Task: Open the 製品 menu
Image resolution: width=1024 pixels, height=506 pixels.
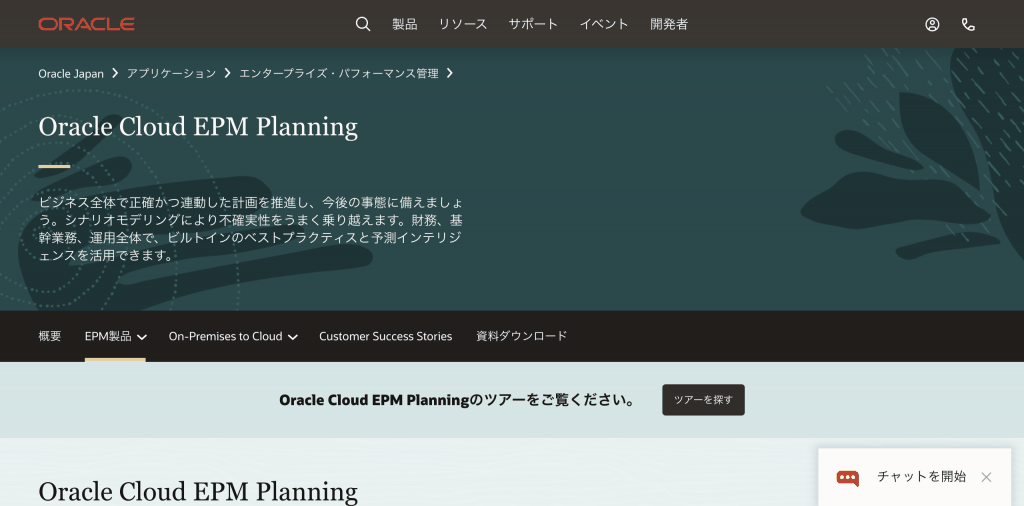Action: [405, 24]
